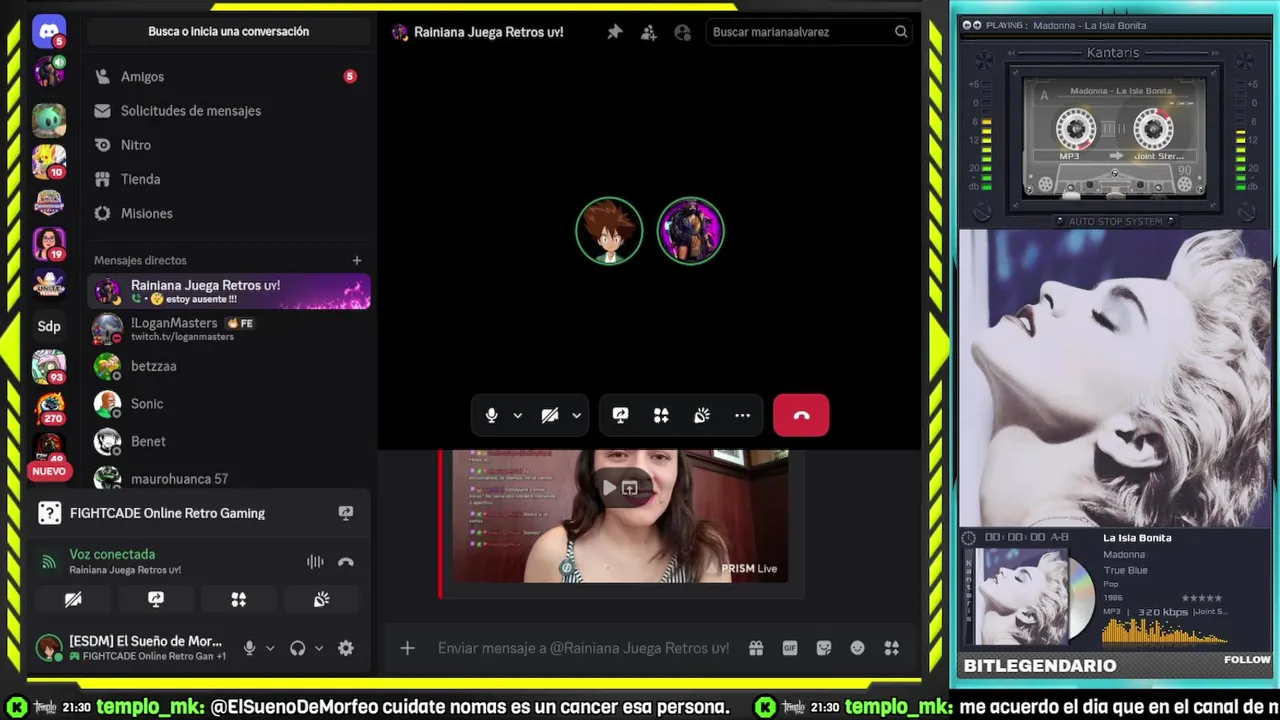Open Nitro page

[x=228, y=145]
